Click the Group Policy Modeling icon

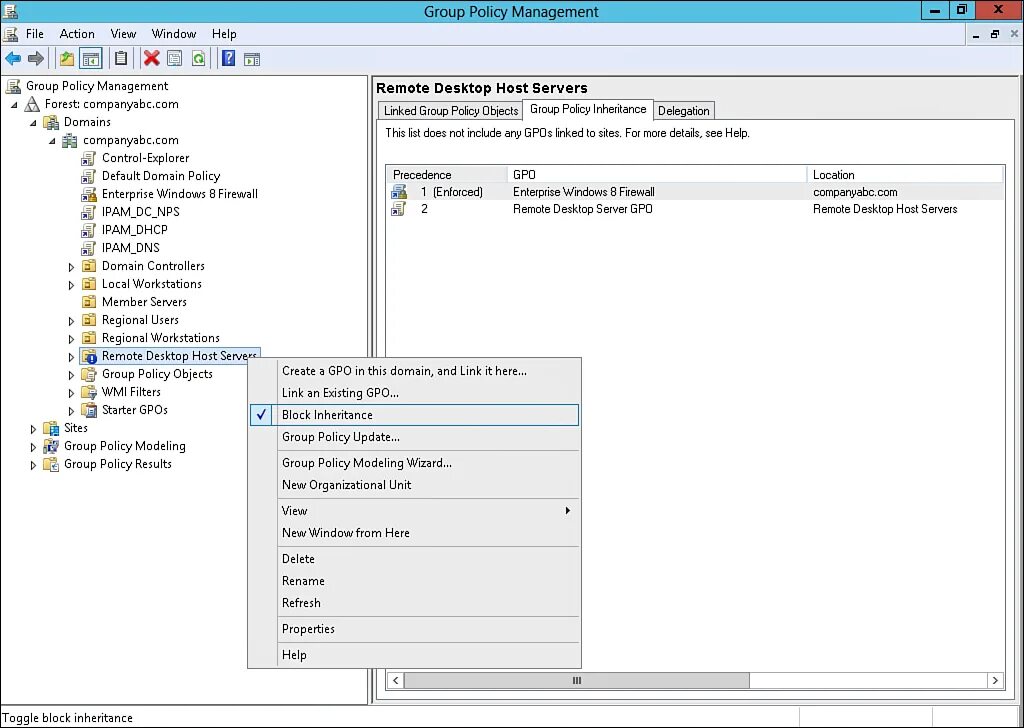point(51,446)
